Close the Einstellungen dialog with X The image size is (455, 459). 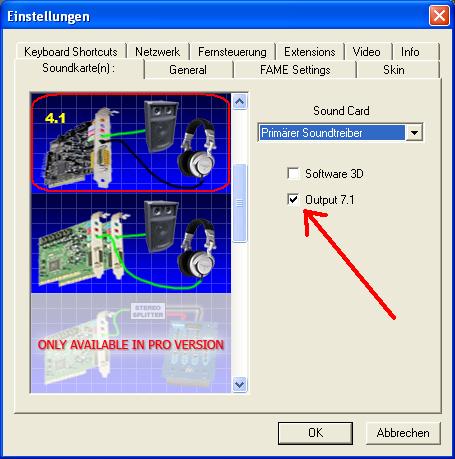439,16
